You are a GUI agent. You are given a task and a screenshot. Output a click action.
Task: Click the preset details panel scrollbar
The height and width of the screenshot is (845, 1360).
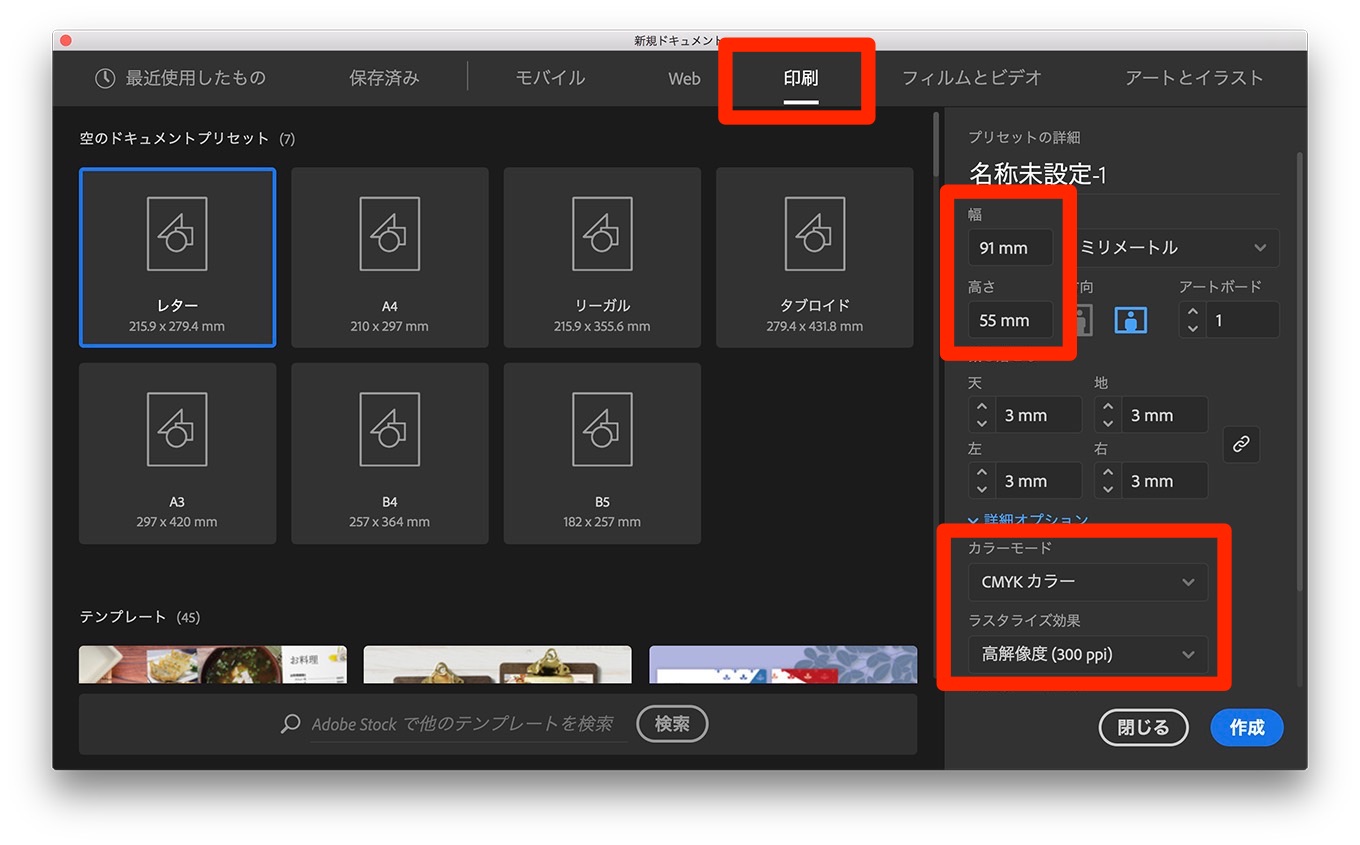tap(1300, 370)
